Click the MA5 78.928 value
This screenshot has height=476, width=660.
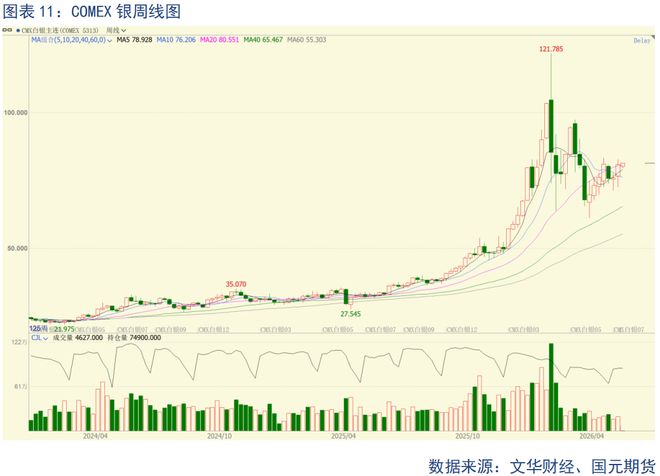click(134, 40)
